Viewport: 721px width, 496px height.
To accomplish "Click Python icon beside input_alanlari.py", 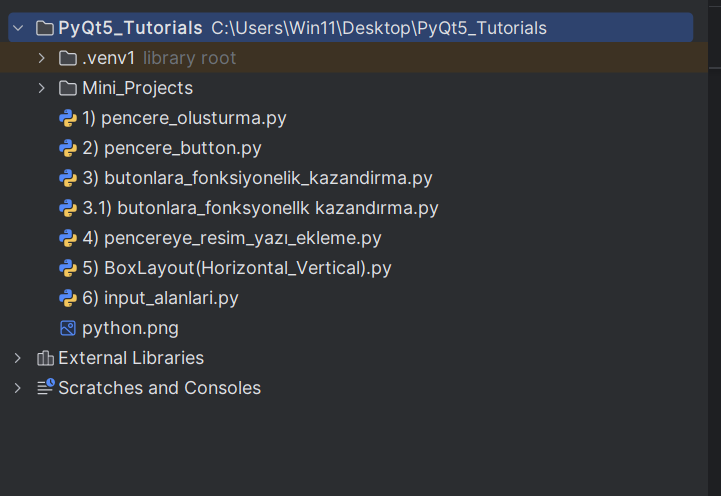I will [x=68, y=298].
